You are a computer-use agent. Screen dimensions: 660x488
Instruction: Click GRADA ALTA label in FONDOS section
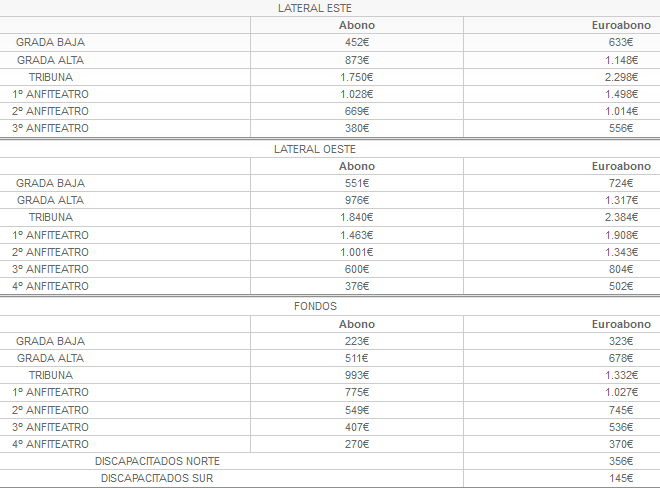point(51,358)
